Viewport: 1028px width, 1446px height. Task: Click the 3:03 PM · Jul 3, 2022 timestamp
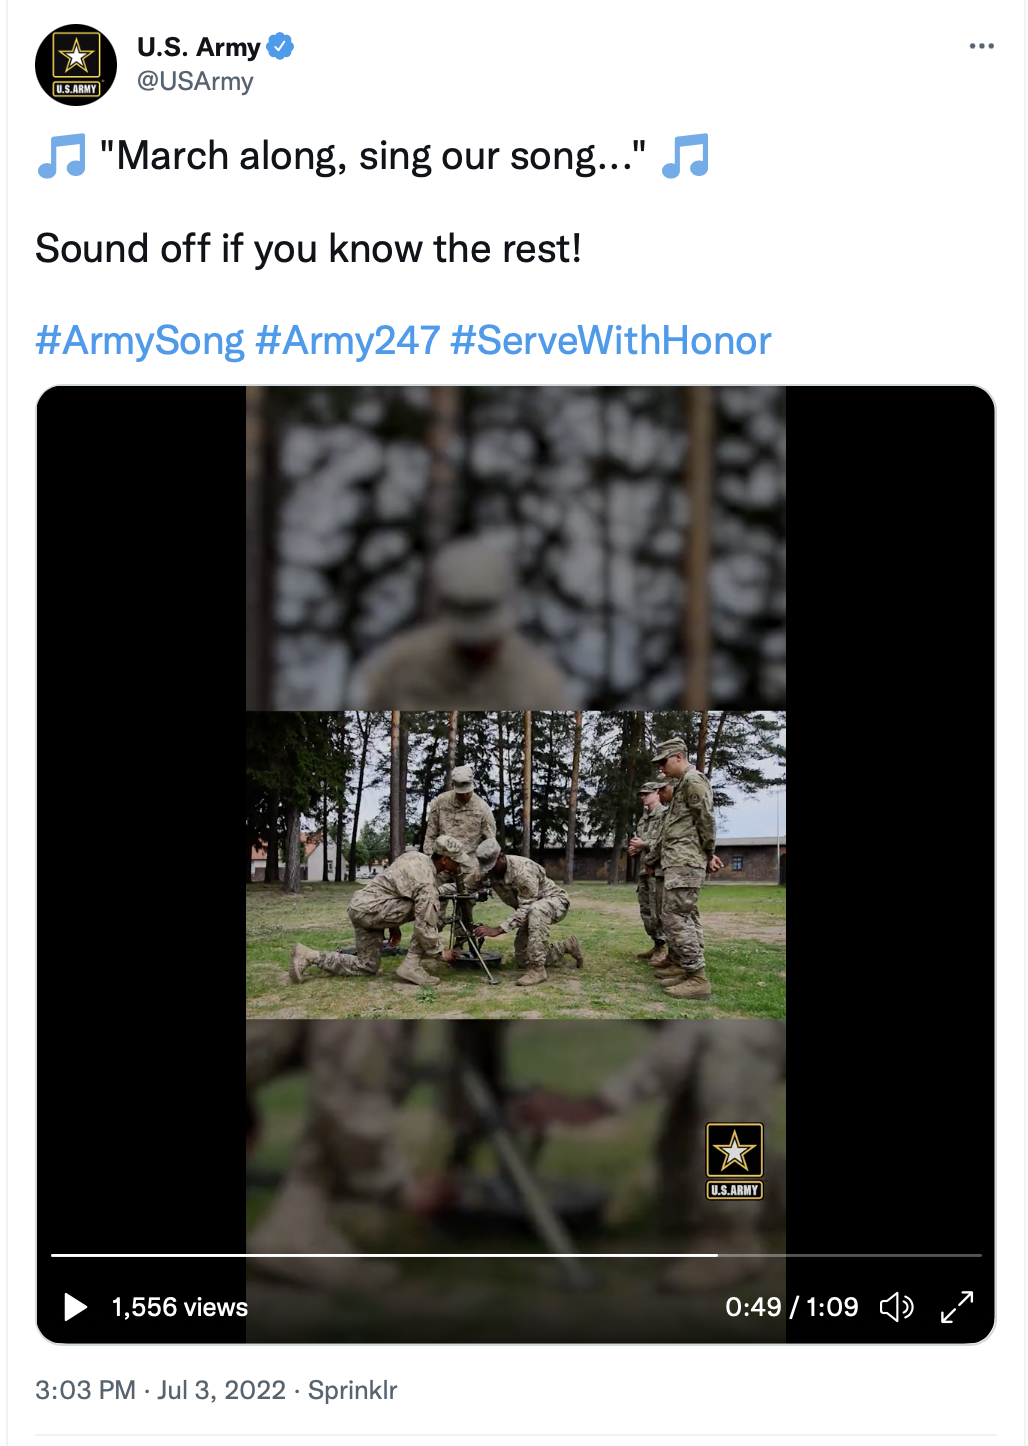click(x=160, y=1390)
